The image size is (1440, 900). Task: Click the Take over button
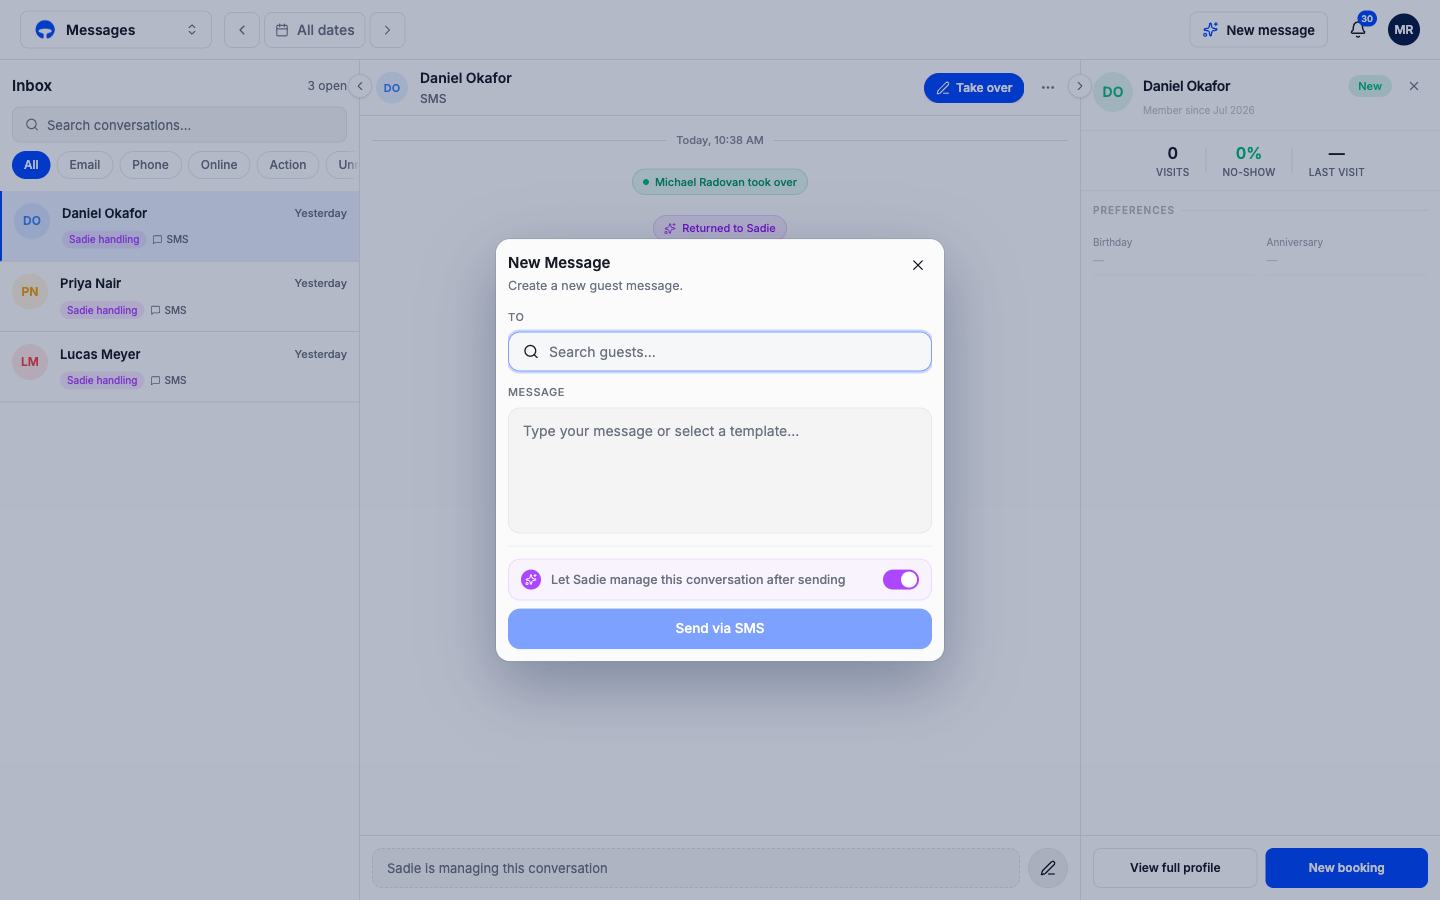pos(974,88)
